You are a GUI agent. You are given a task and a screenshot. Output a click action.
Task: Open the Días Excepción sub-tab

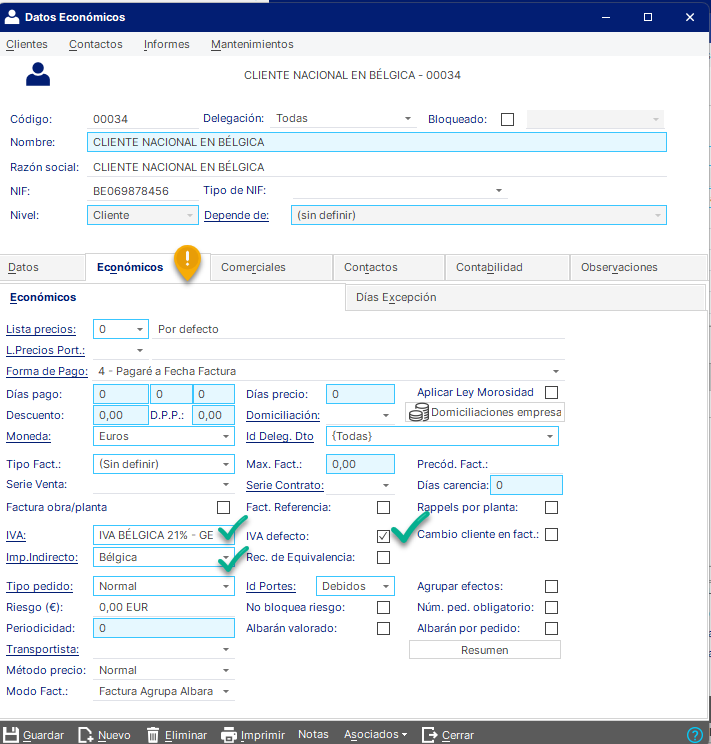525,298
